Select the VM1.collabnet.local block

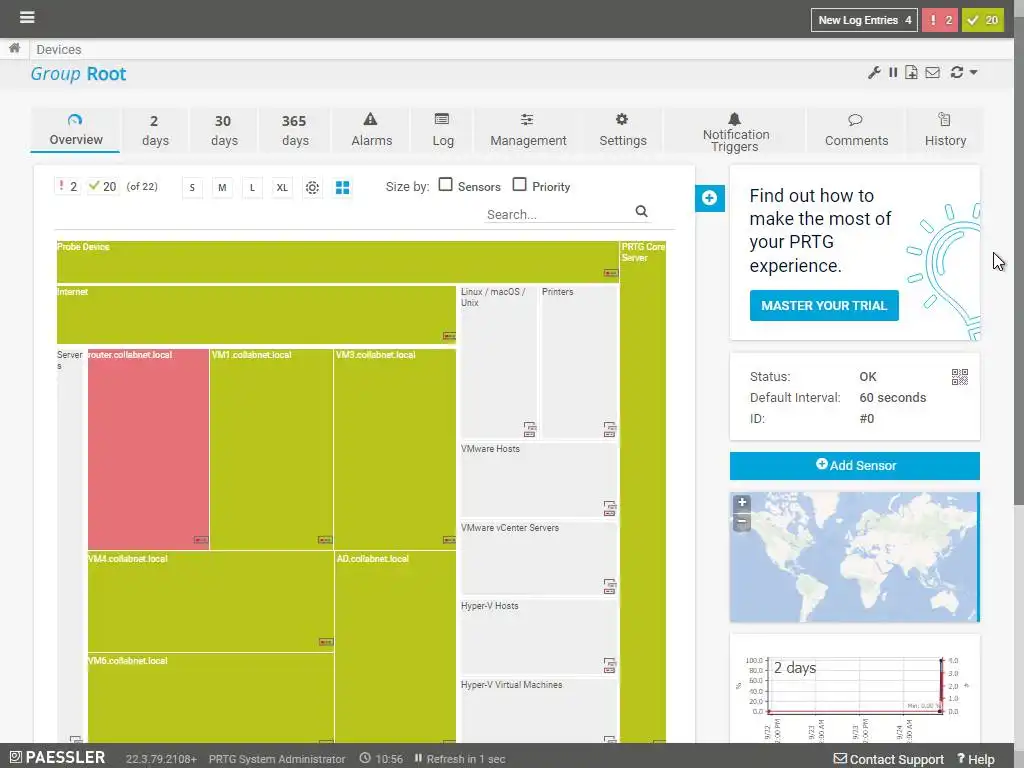(271, 449)
